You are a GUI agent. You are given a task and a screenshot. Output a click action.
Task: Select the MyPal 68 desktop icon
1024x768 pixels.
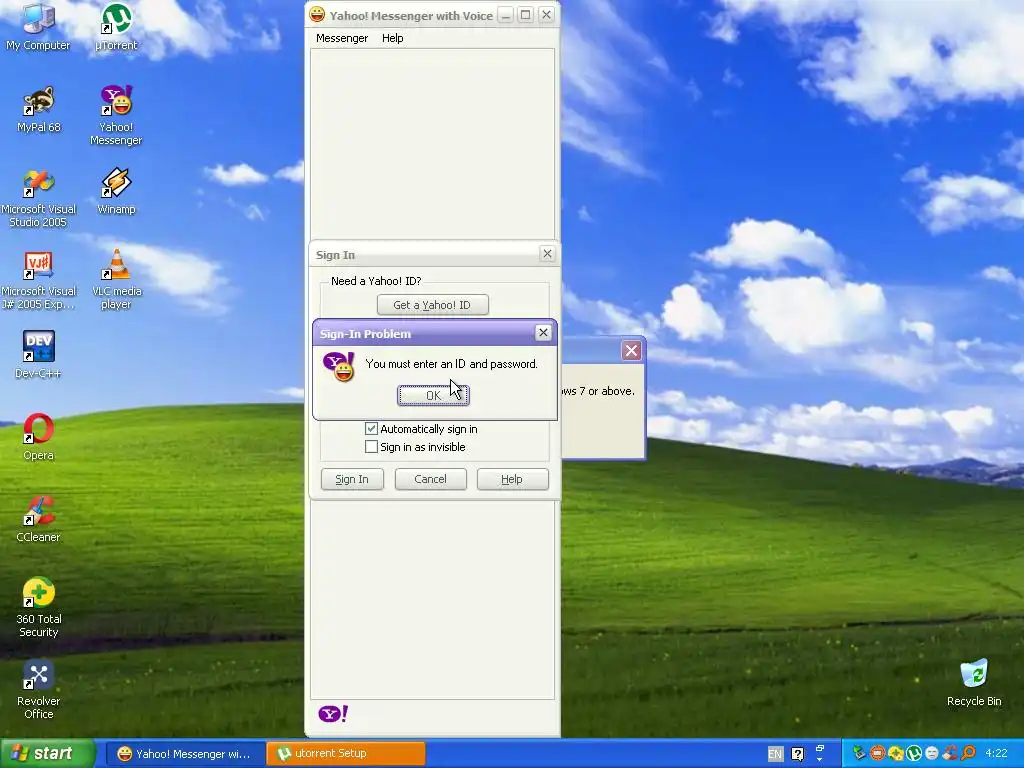click(39, 109)
